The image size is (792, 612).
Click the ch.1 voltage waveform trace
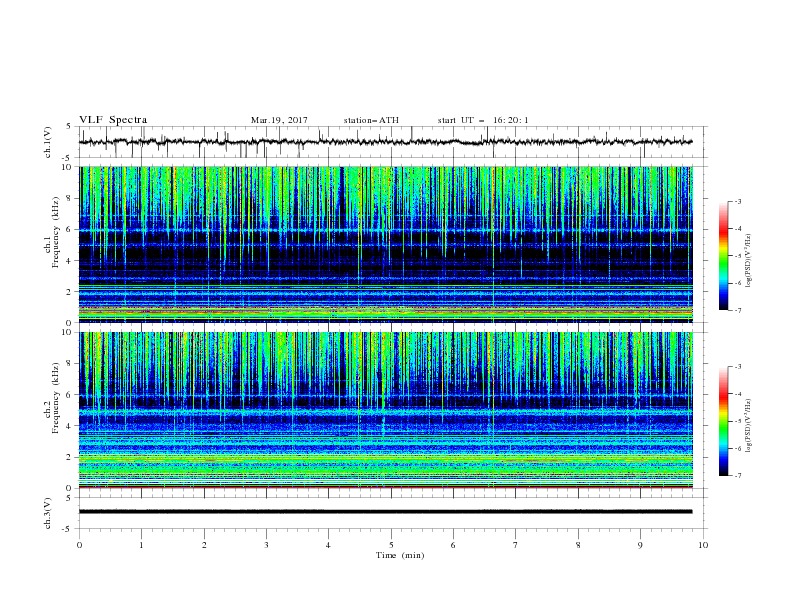point(385,142)
